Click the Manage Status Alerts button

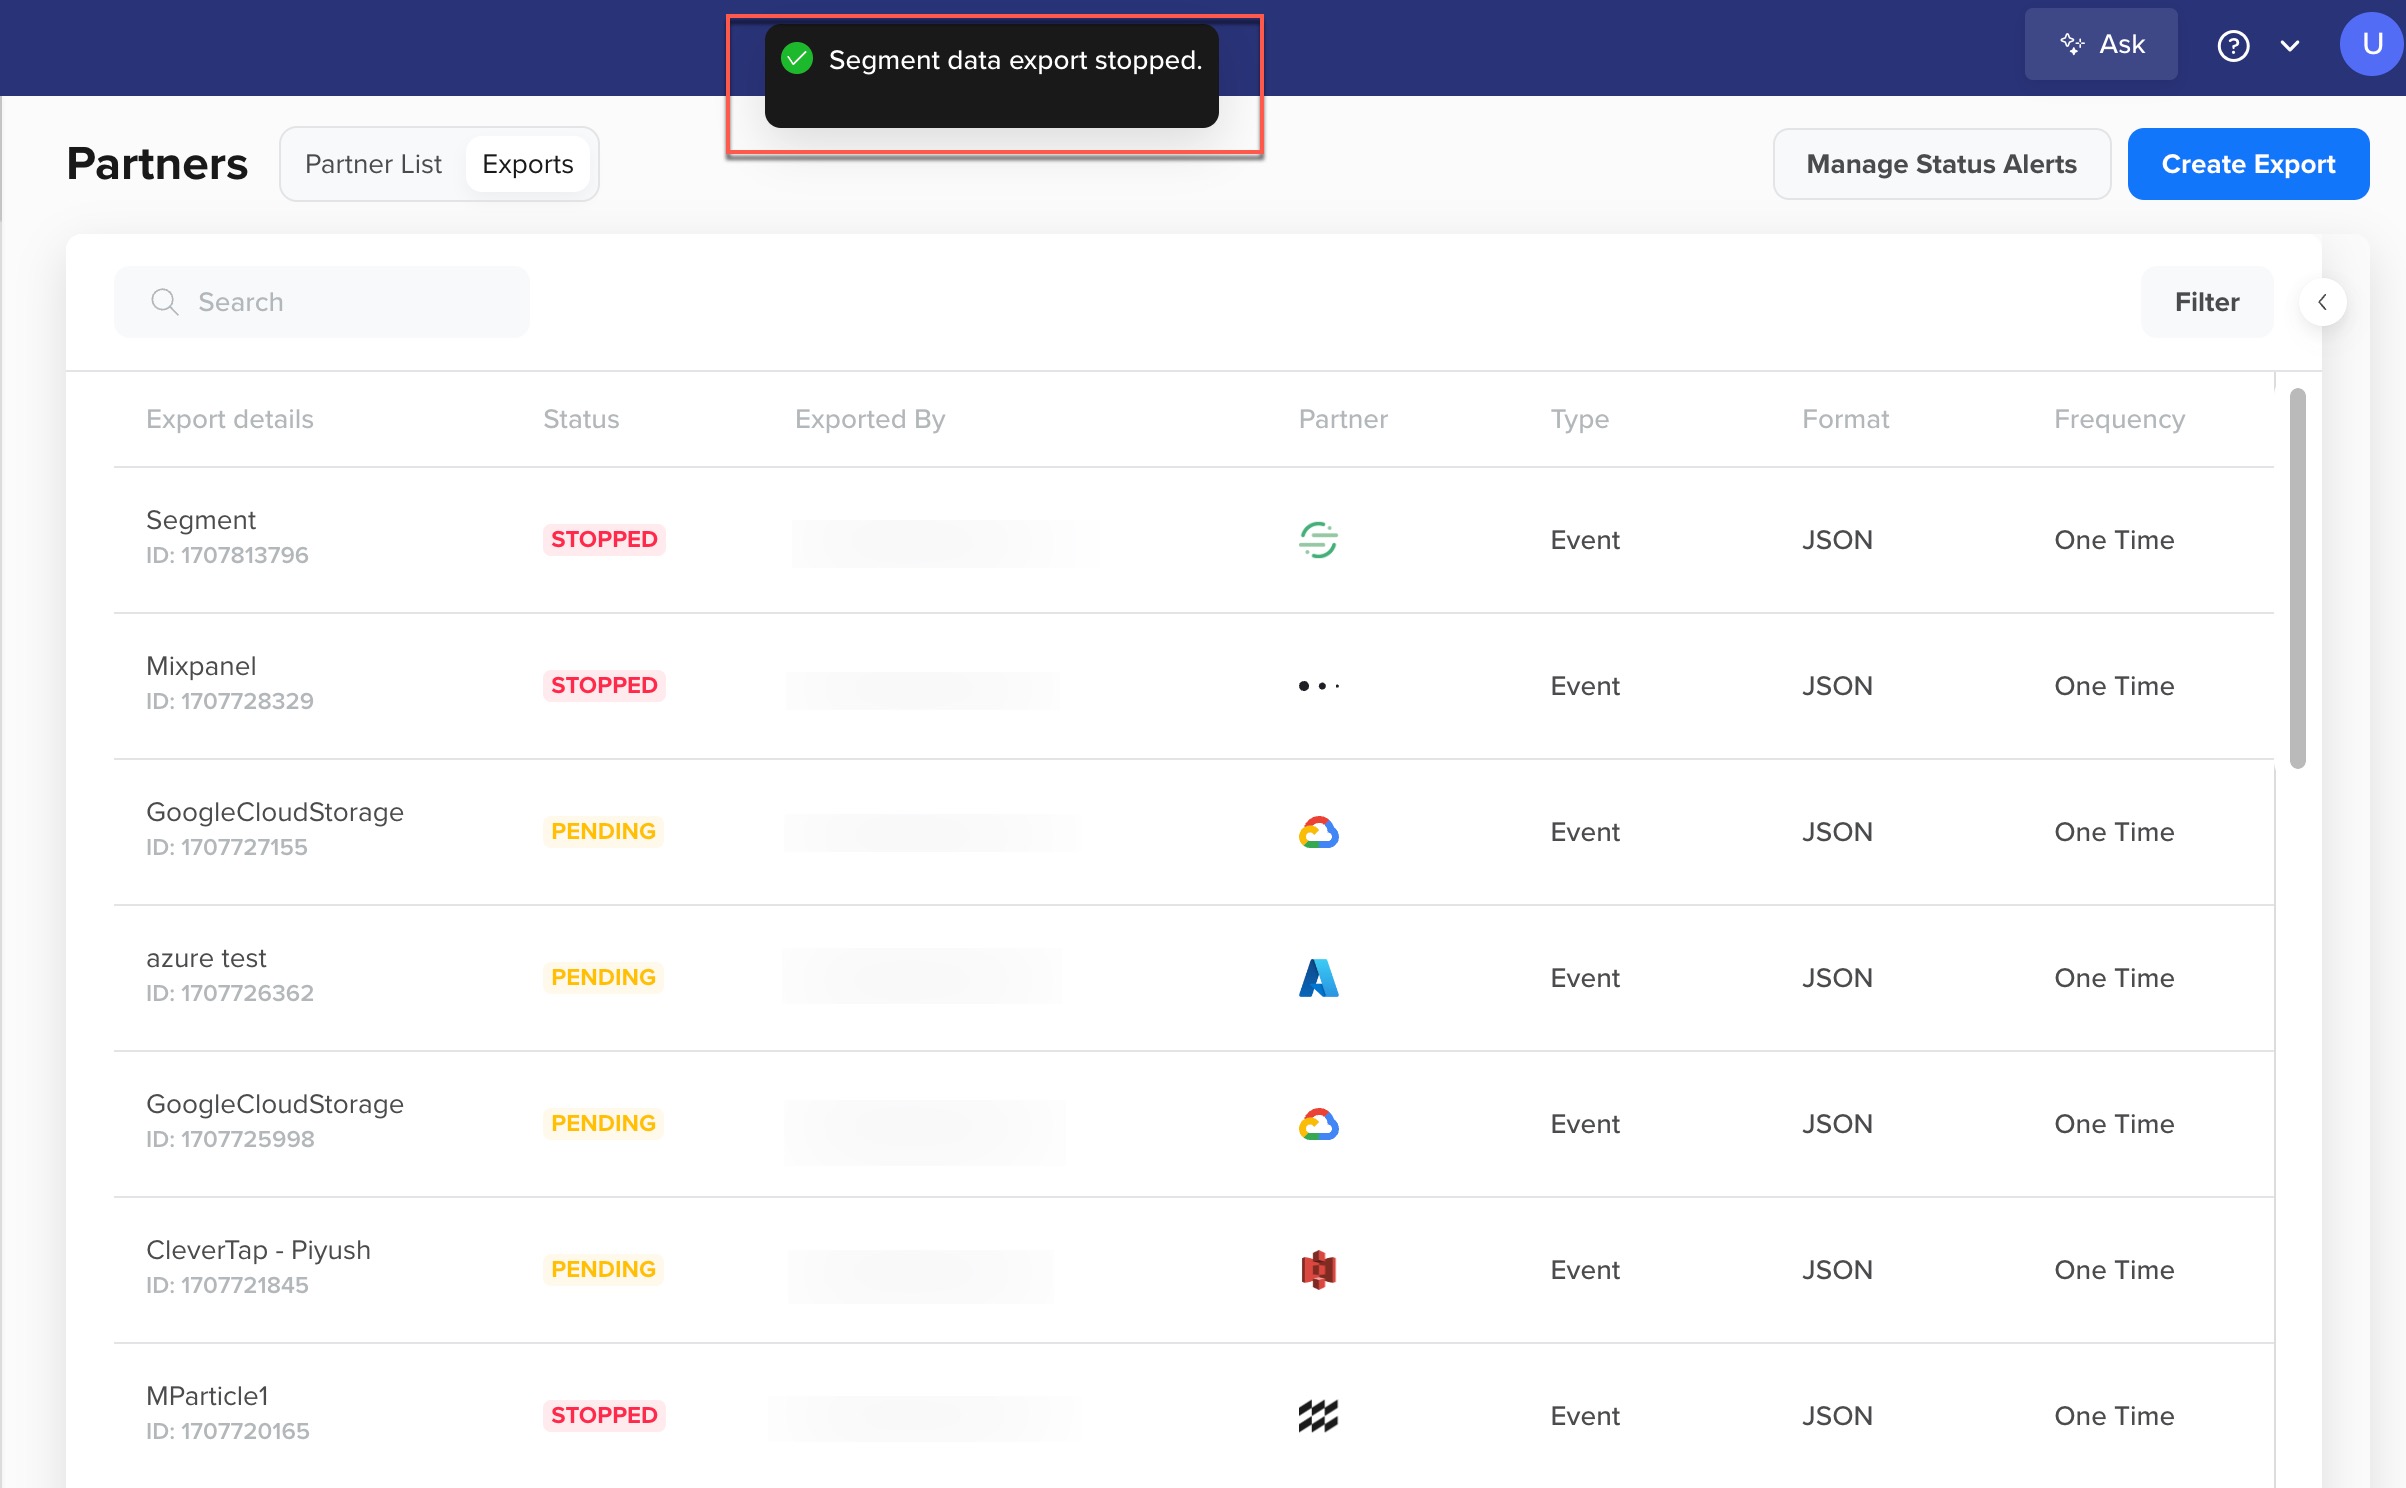(x=1940, y=163)
